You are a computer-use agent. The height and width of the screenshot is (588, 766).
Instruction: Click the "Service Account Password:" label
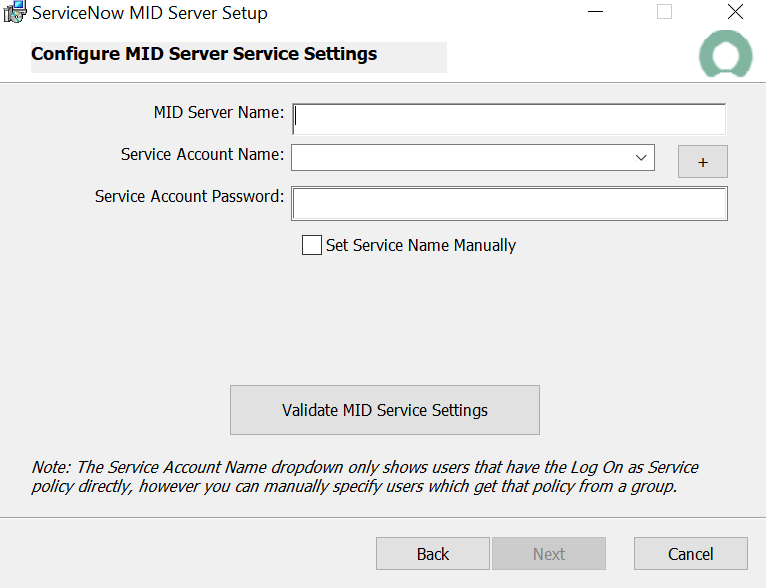(189, 197)
